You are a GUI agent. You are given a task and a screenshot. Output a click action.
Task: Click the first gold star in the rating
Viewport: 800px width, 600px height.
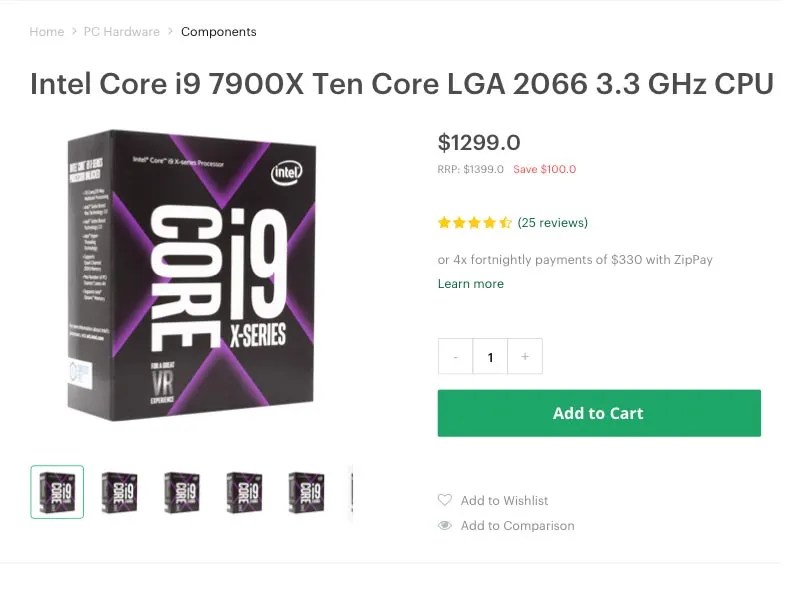[442, 222]
